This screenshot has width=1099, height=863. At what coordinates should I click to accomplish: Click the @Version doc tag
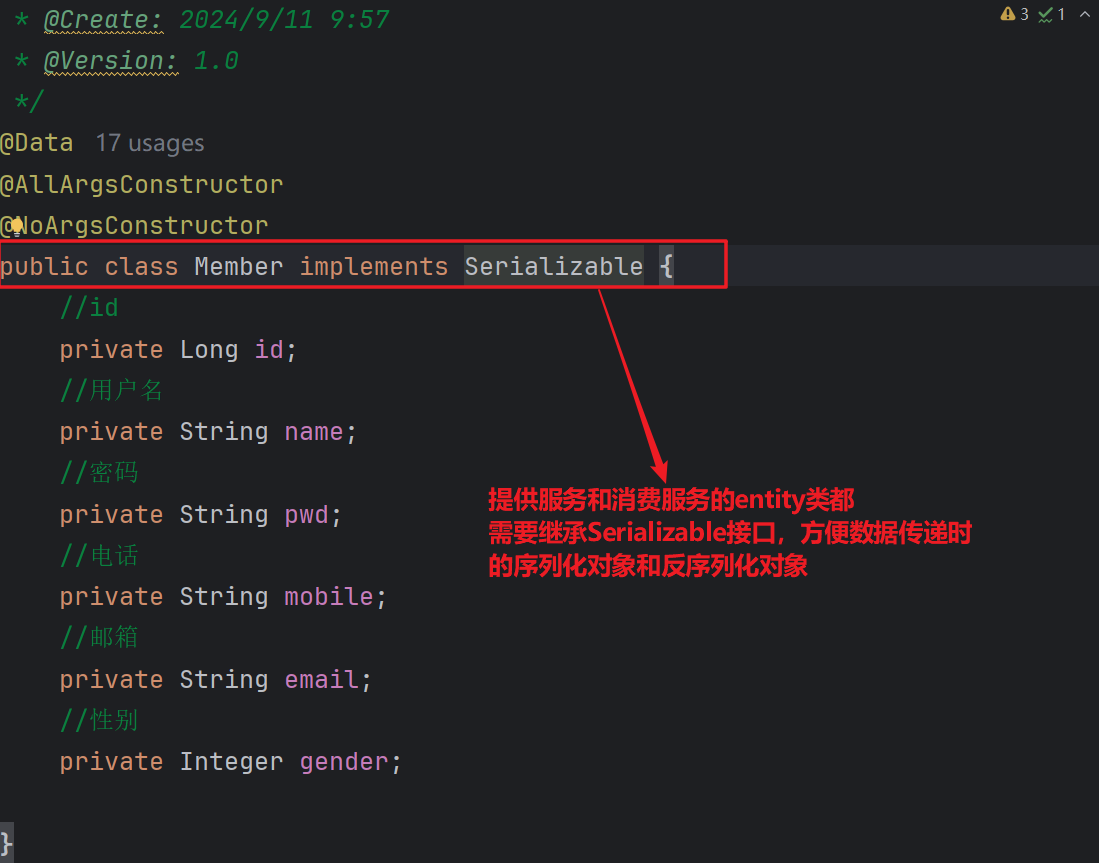point(111,61)
